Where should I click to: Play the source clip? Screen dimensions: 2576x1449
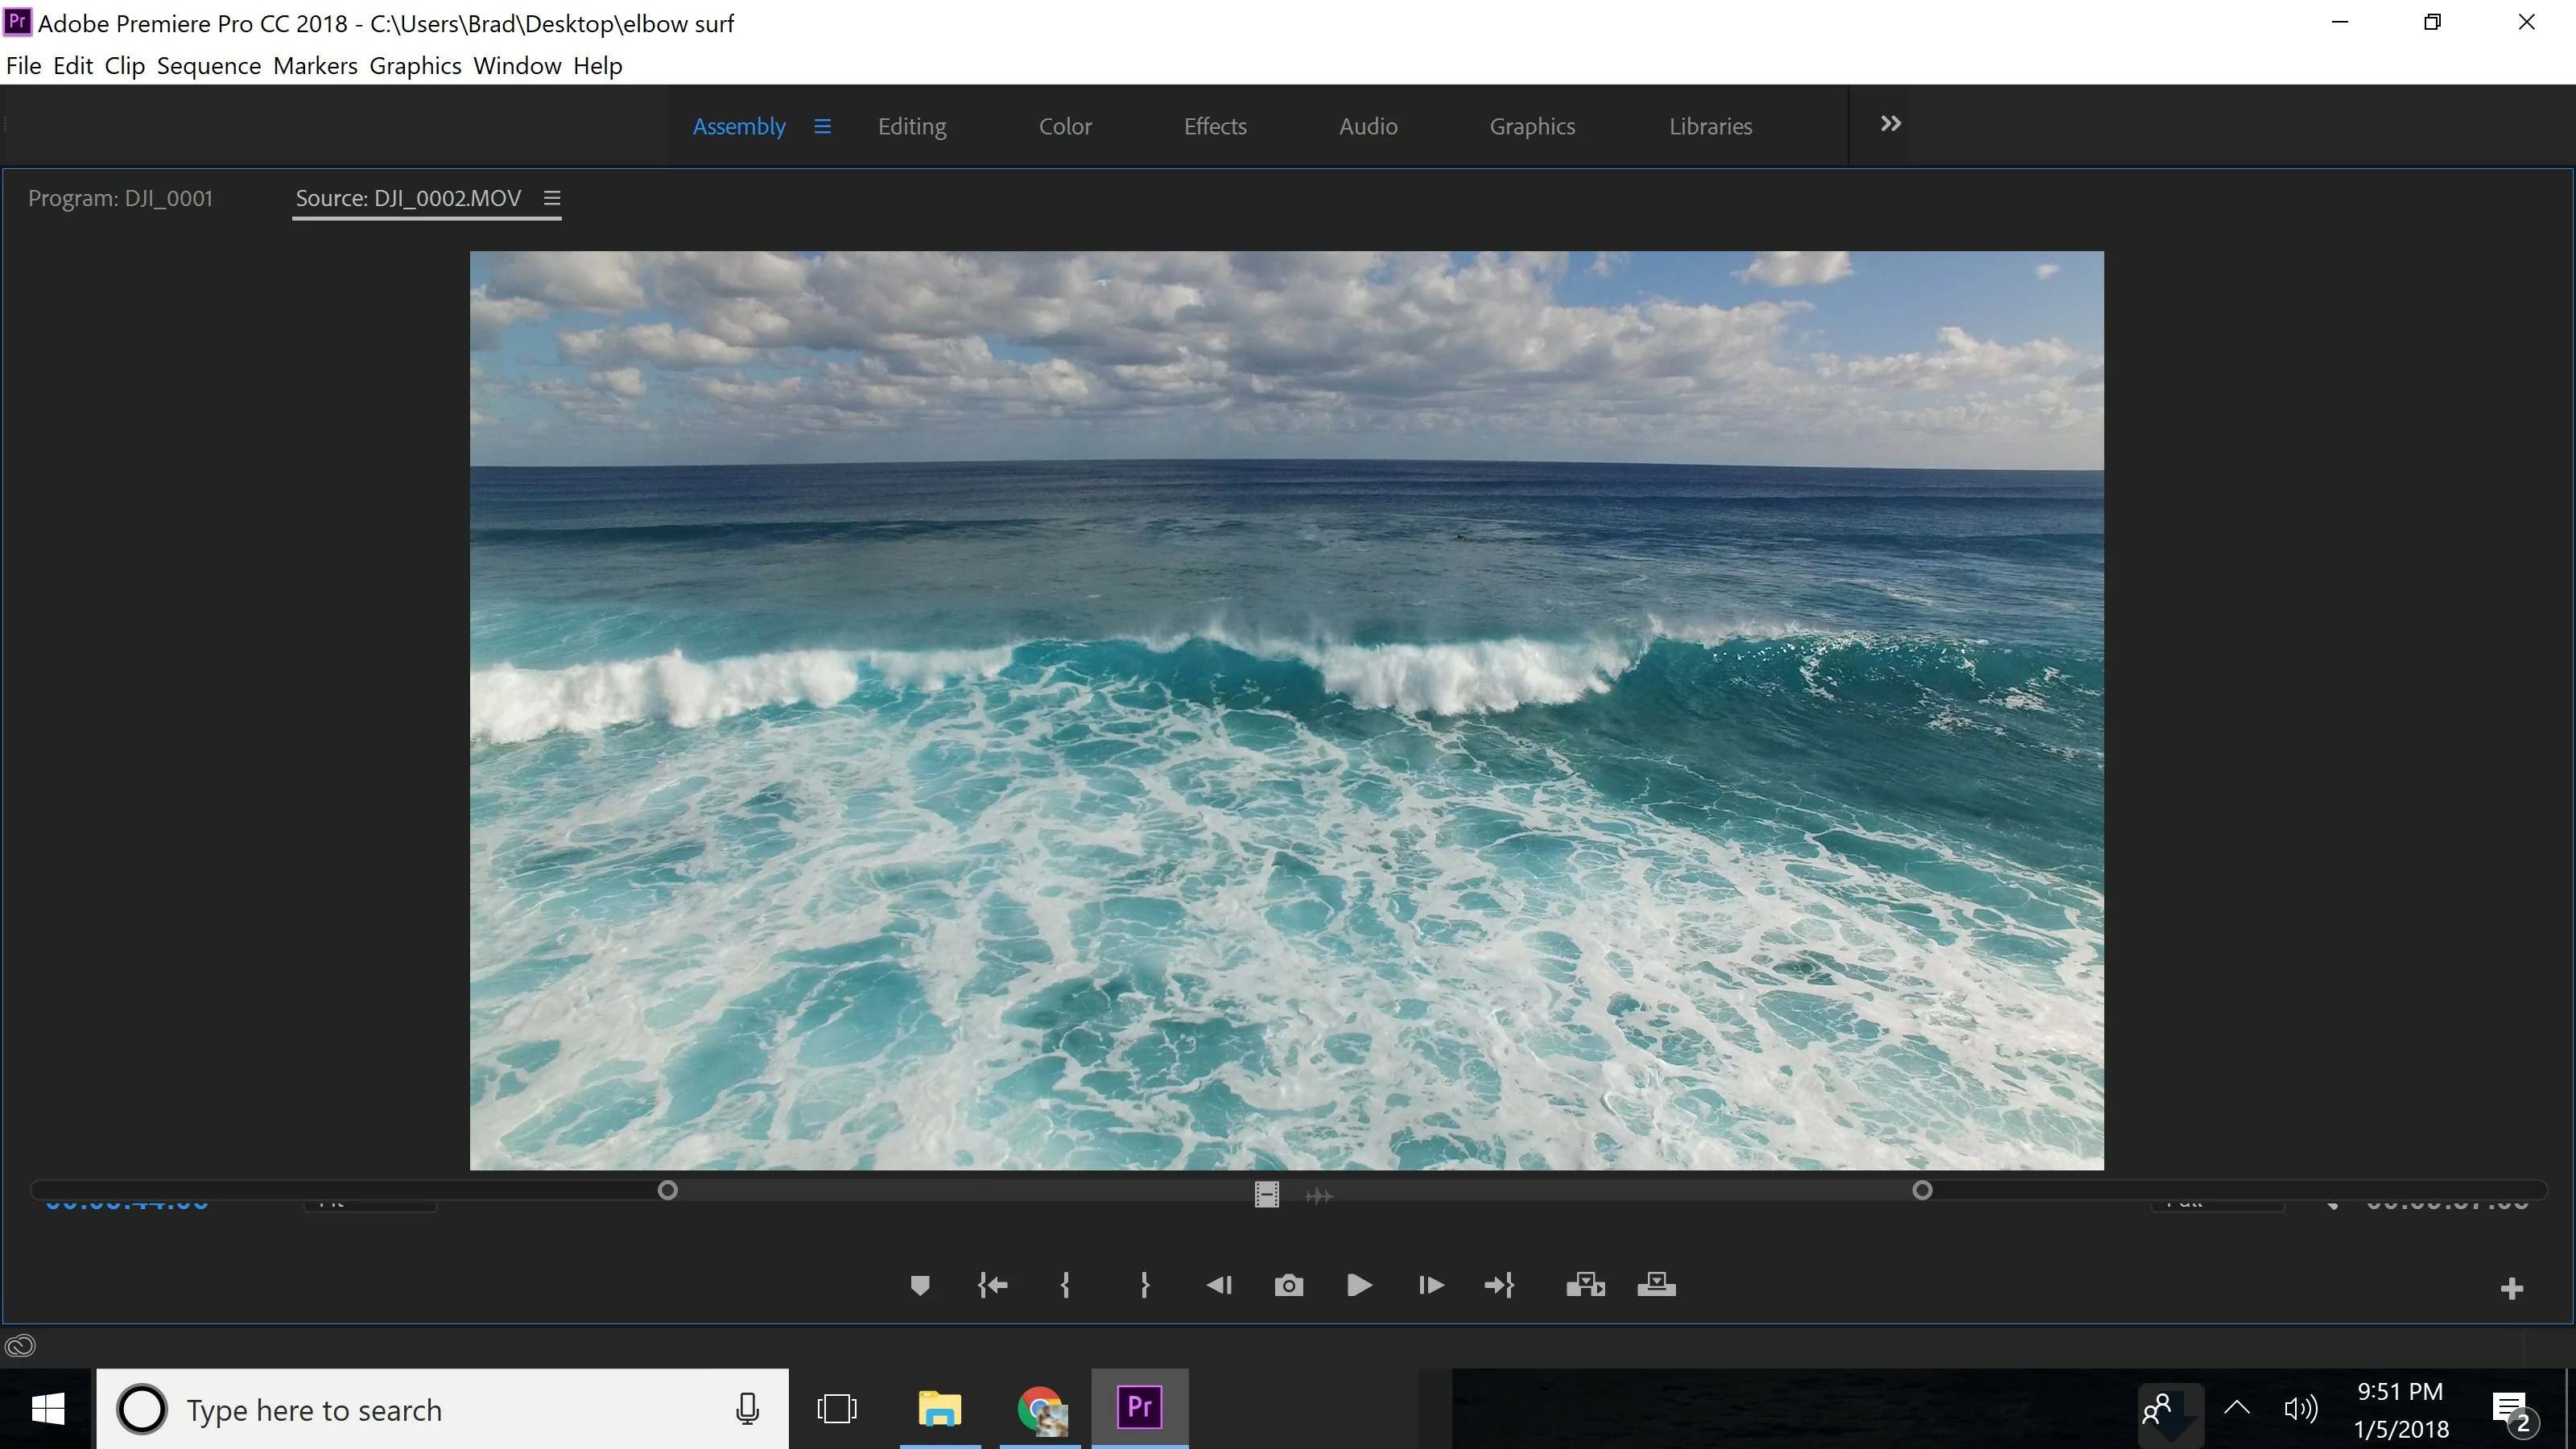coord(1359,1285)
